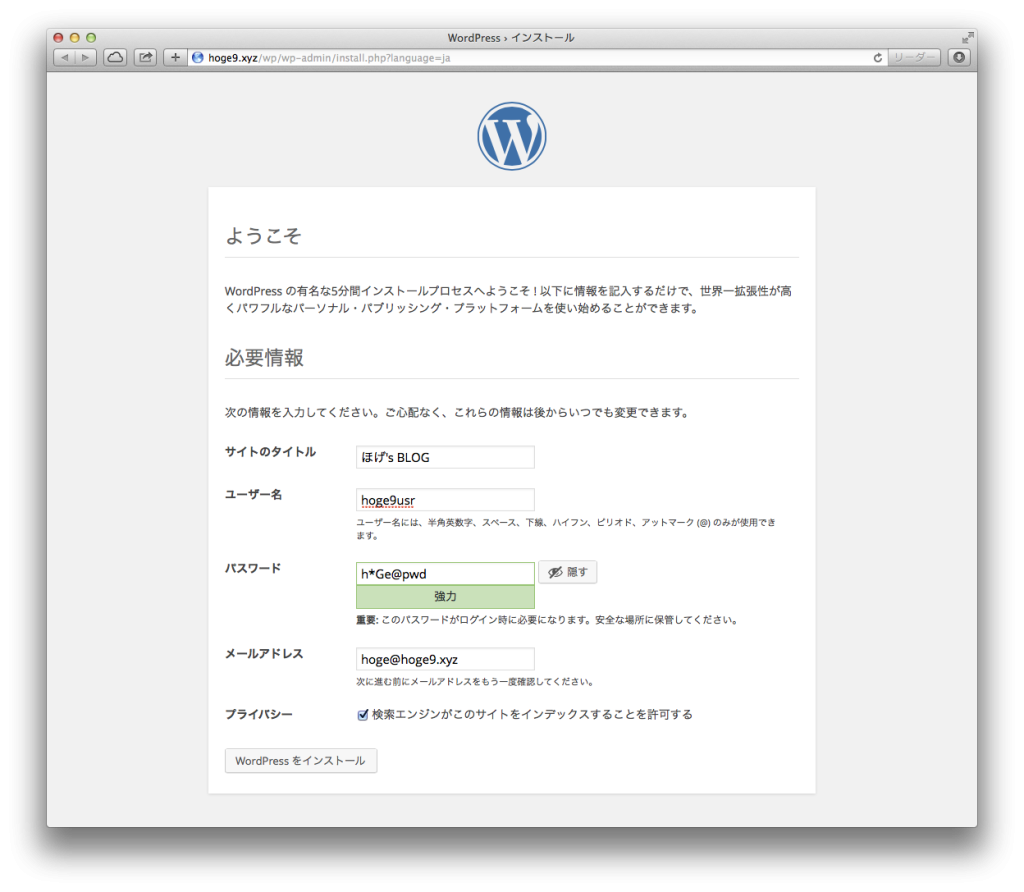Viewport: 1024px width, 892px height.
Task: Click the プライバシー label
Action: (259, 714)
